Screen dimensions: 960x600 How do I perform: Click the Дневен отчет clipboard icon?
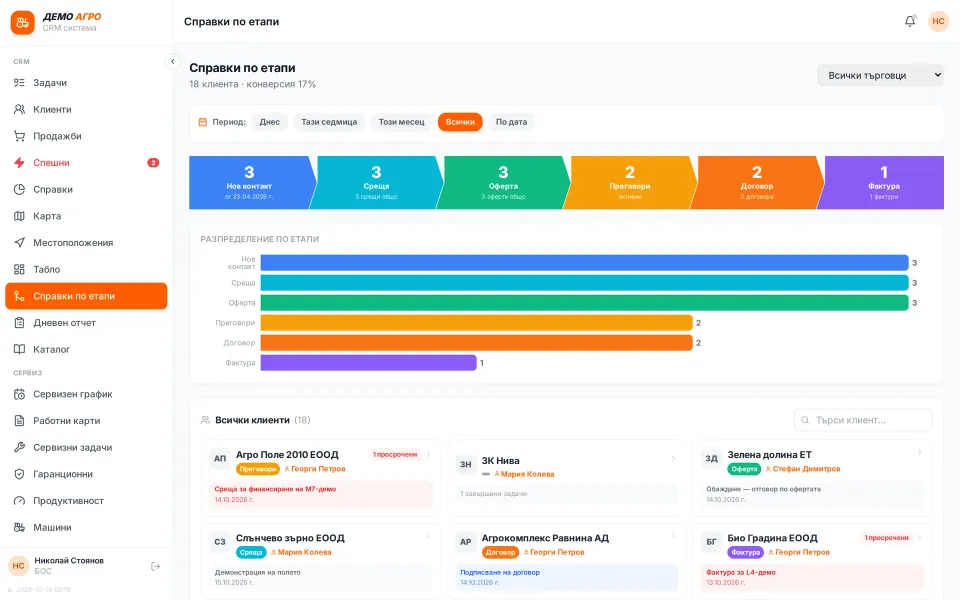coord(20,323)
